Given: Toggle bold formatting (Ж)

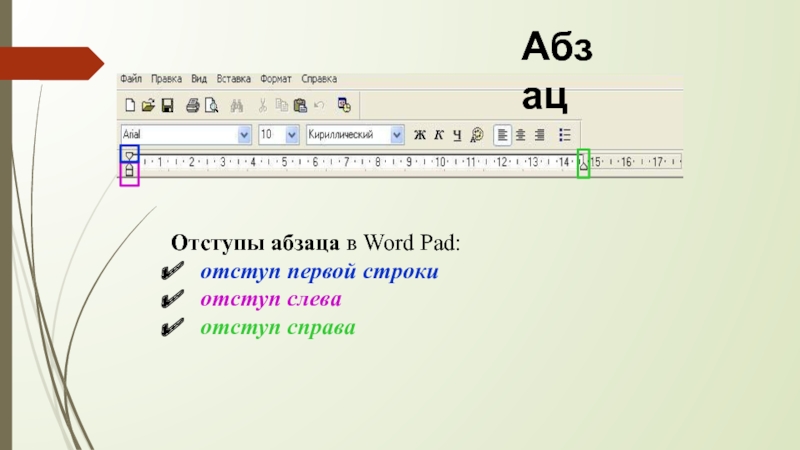Looking at the screenshot, I should (420, 134).
